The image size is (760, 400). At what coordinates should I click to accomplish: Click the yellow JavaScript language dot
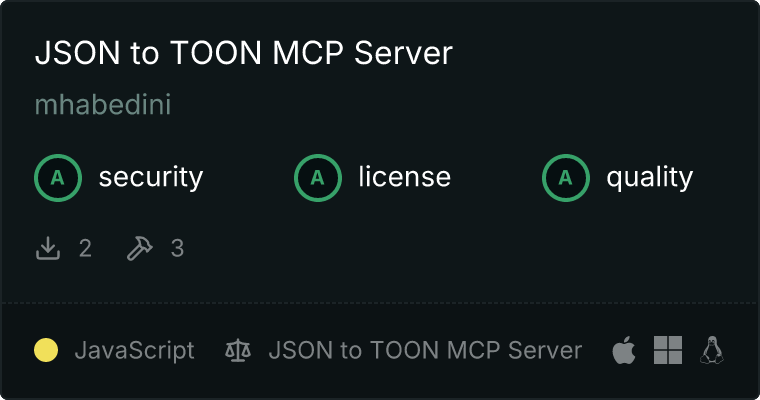click(46, 350)
